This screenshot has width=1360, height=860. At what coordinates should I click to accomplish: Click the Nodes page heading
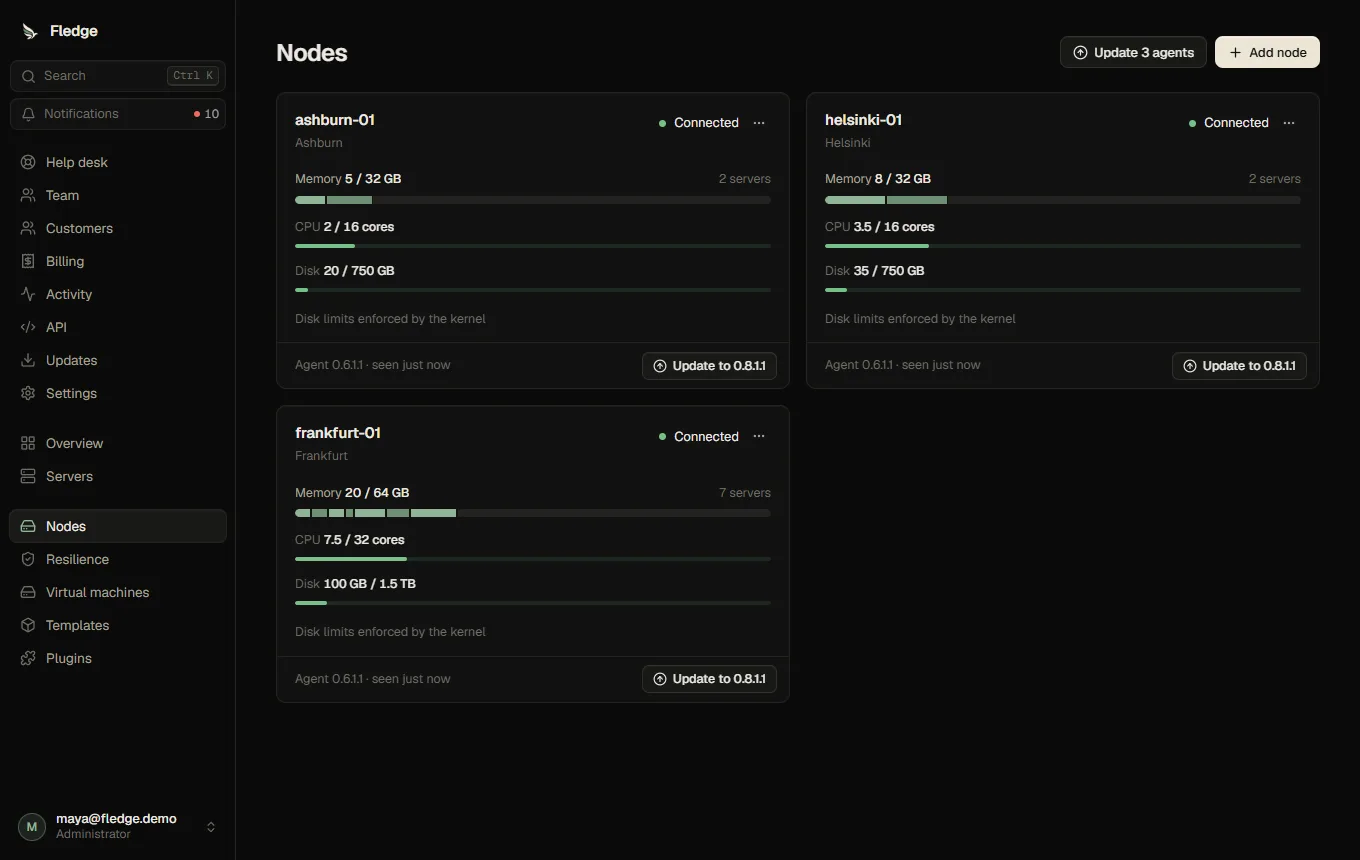pos(312,53)
